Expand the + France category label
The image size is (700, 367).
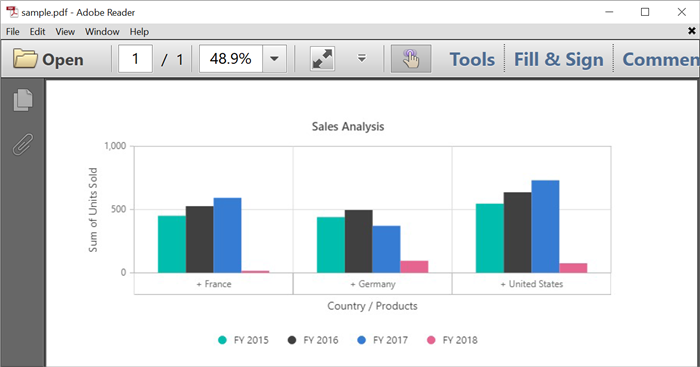tap(214, 284)
